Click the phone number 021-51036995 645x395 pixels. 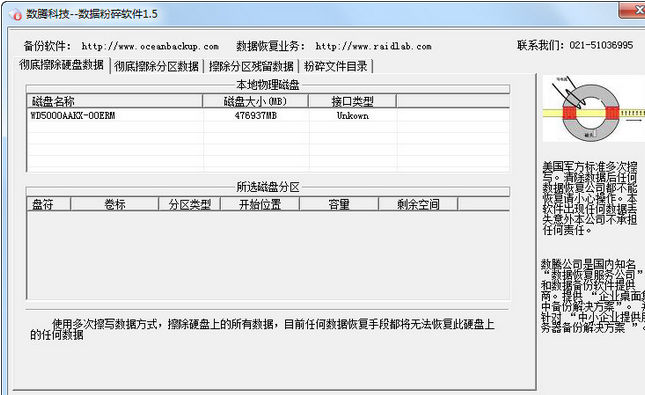(601, 45)
